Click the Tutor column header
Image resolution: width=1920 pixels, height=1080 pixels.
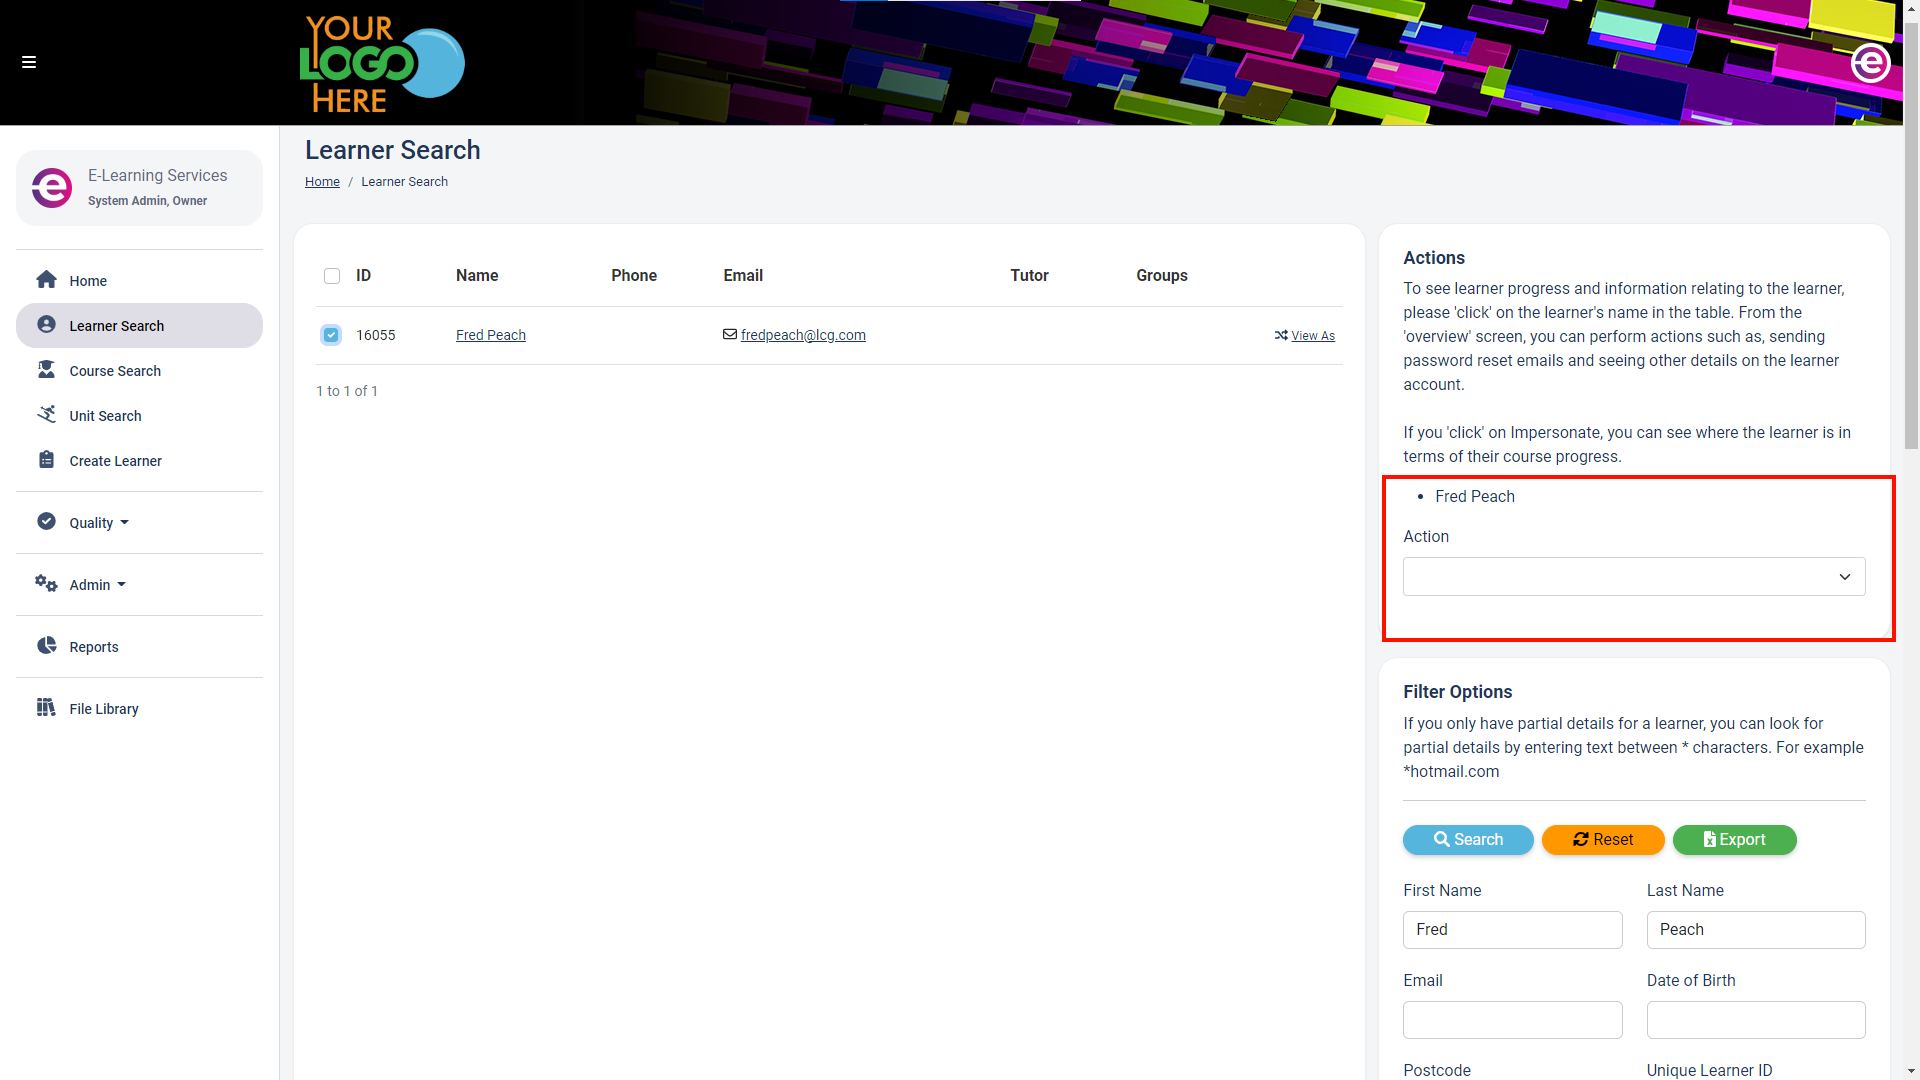click(x=1029, y=276)
